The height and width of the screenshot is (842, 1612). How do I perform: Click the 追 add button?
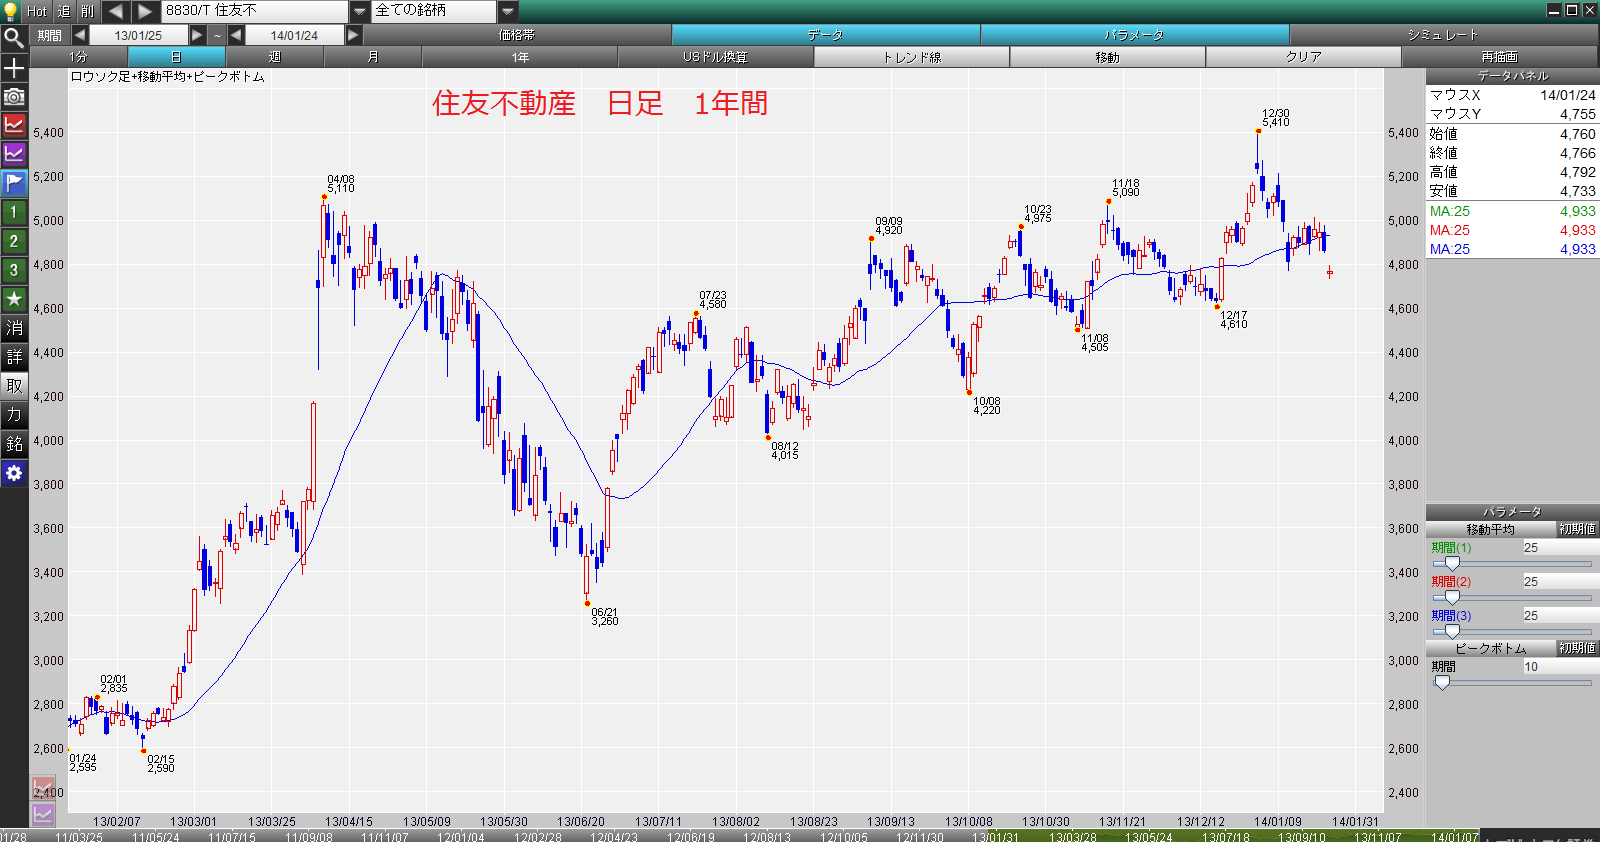click(x=64, y=11)
